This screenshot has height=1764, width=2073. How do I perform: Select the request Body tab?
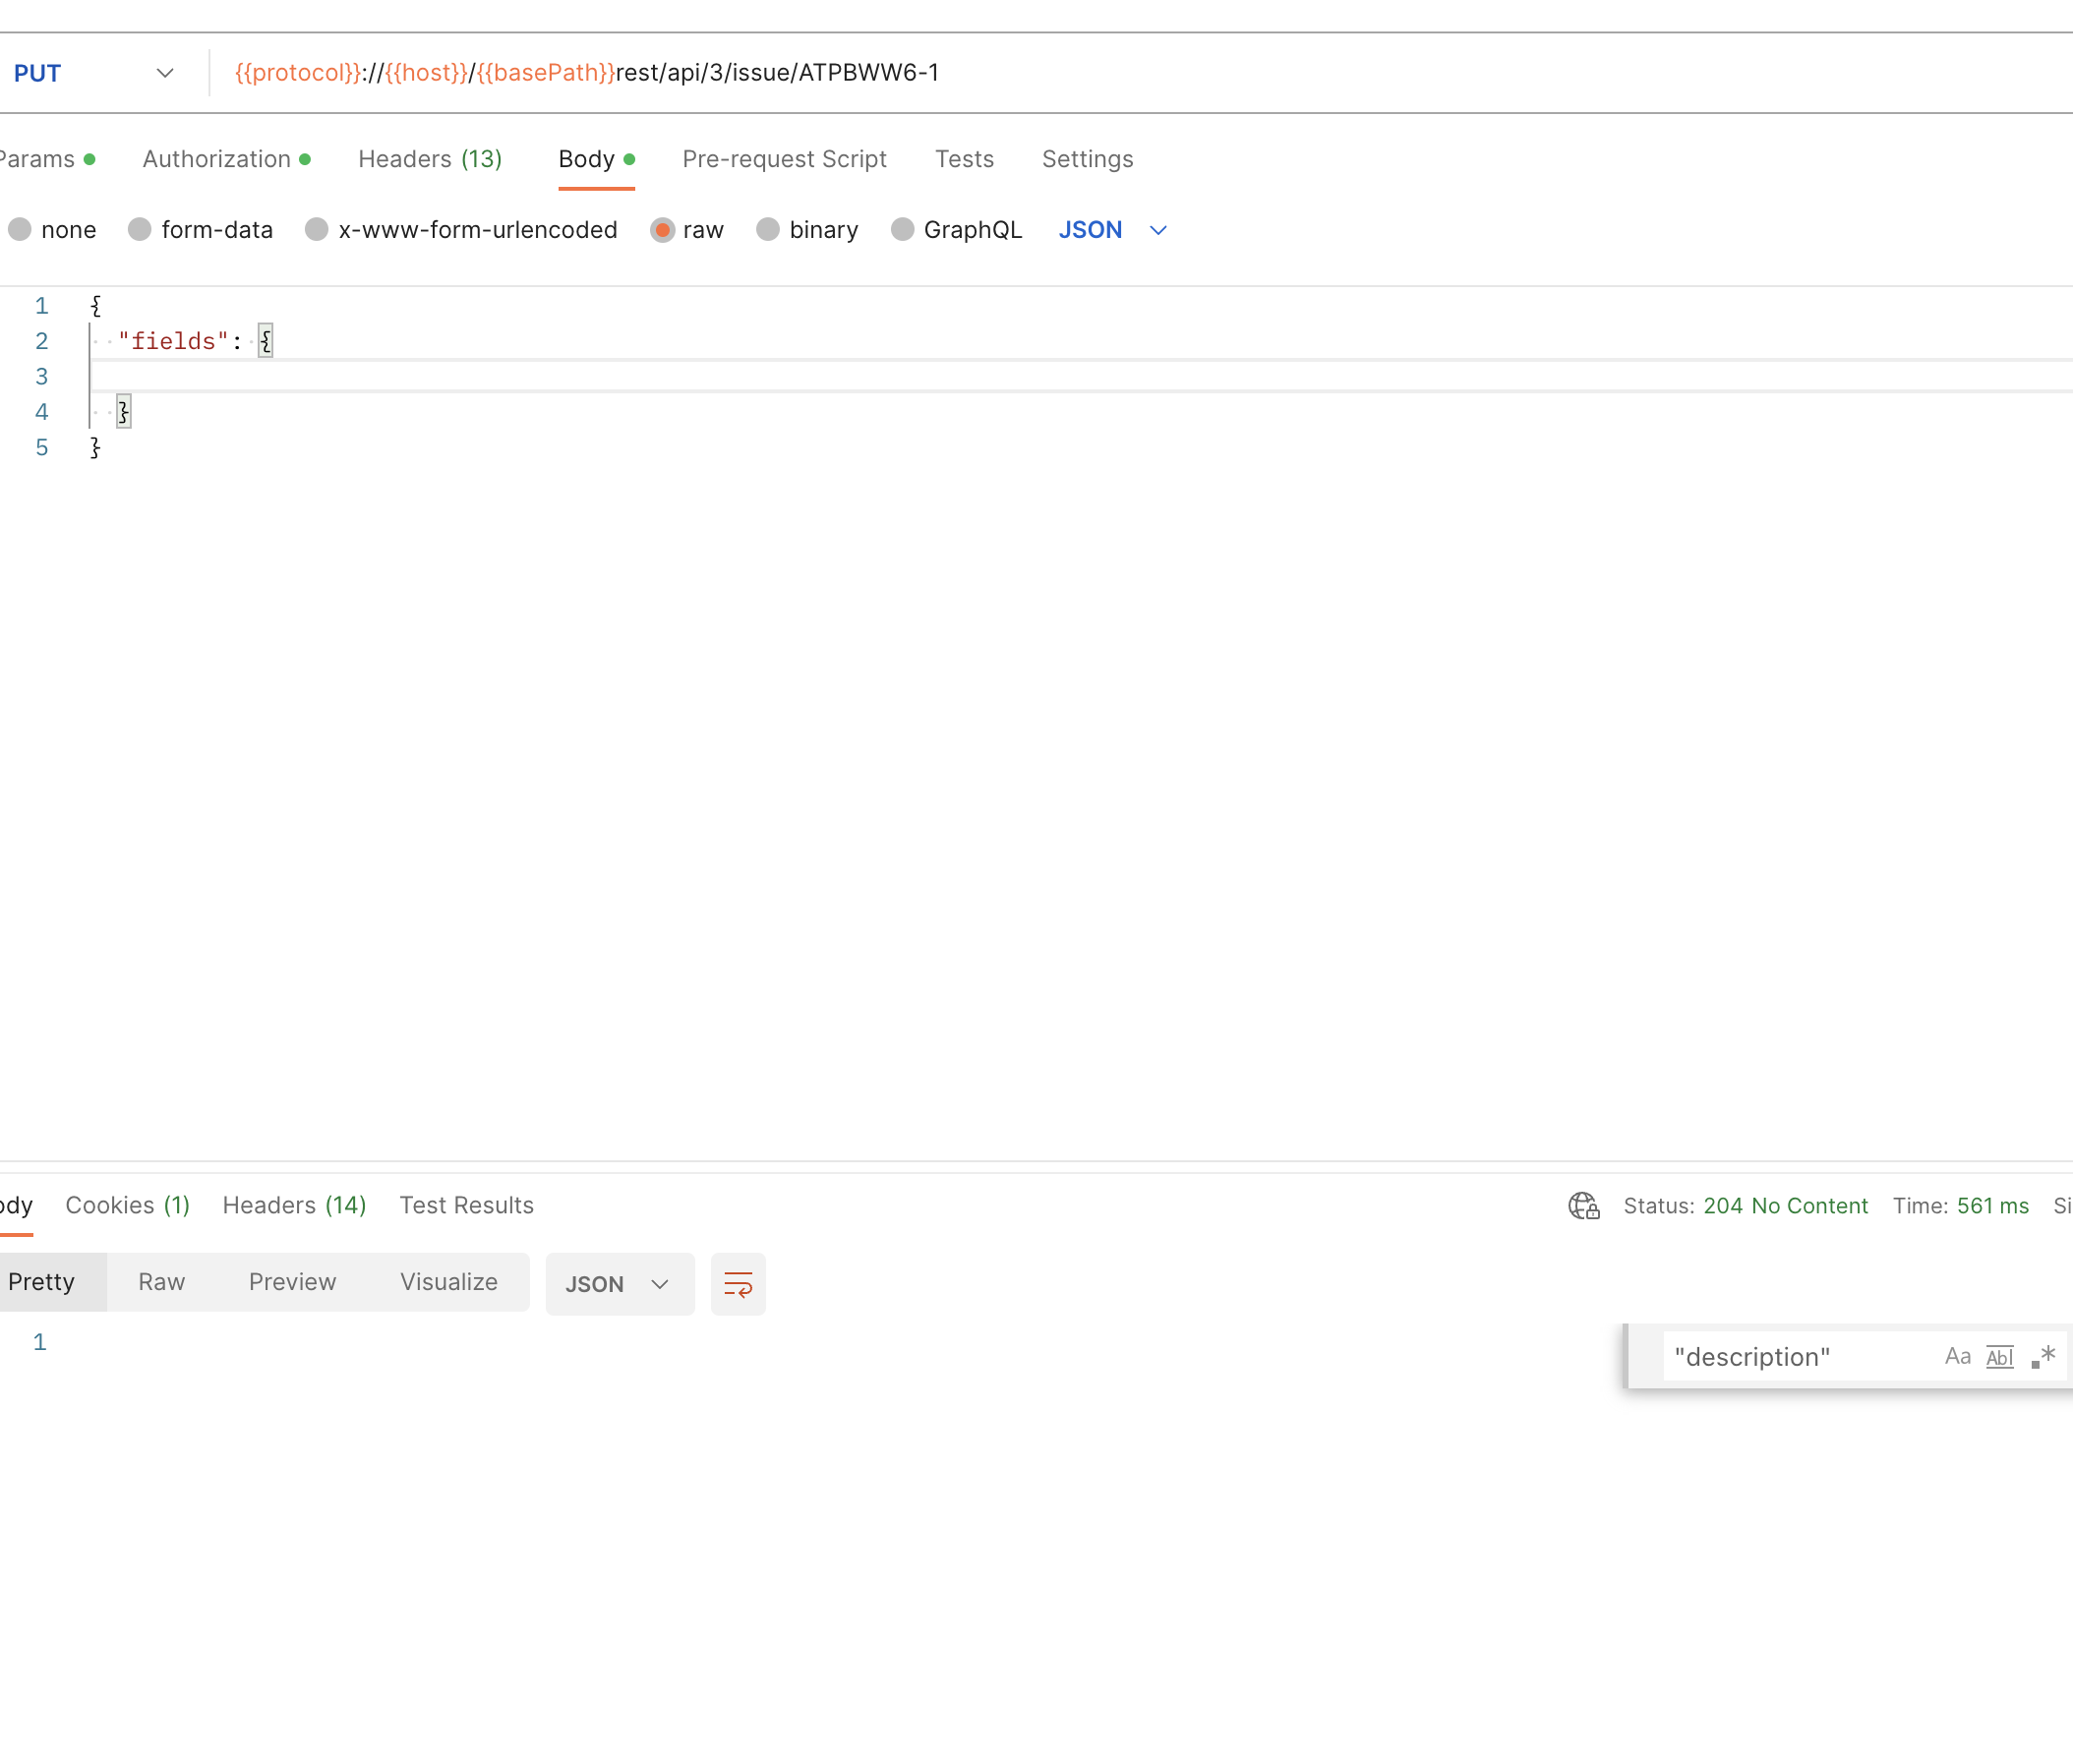coord(596,159)
